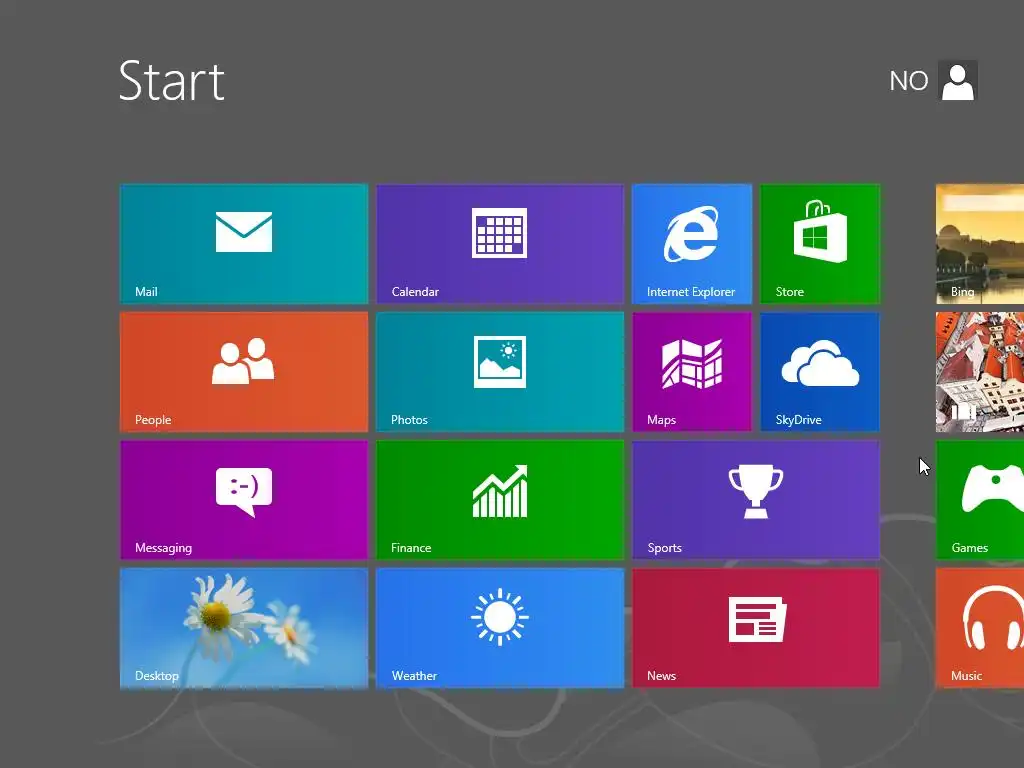Screen dimensions: 1024x768
Task: Open the Maps tile
Action: tap(692, 372)
